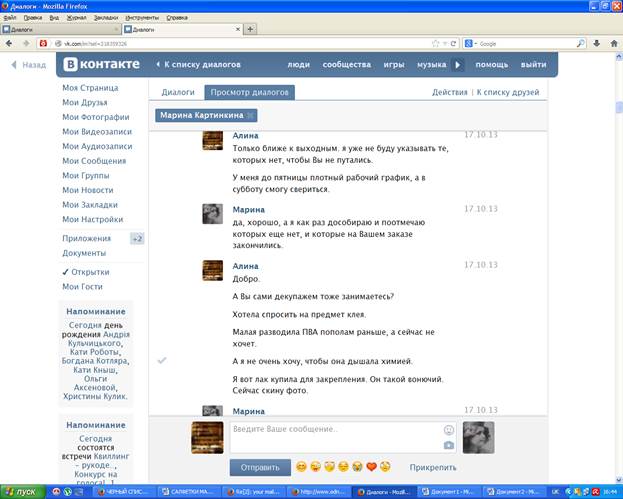This screenshot has height=499, width=623.
Task: Click the search magnifier icon in Google box
Action: pyautogui.click(x=580, y=43)
